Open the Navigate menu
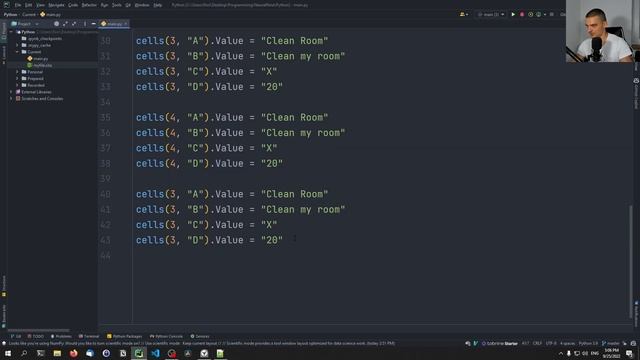 56,5
